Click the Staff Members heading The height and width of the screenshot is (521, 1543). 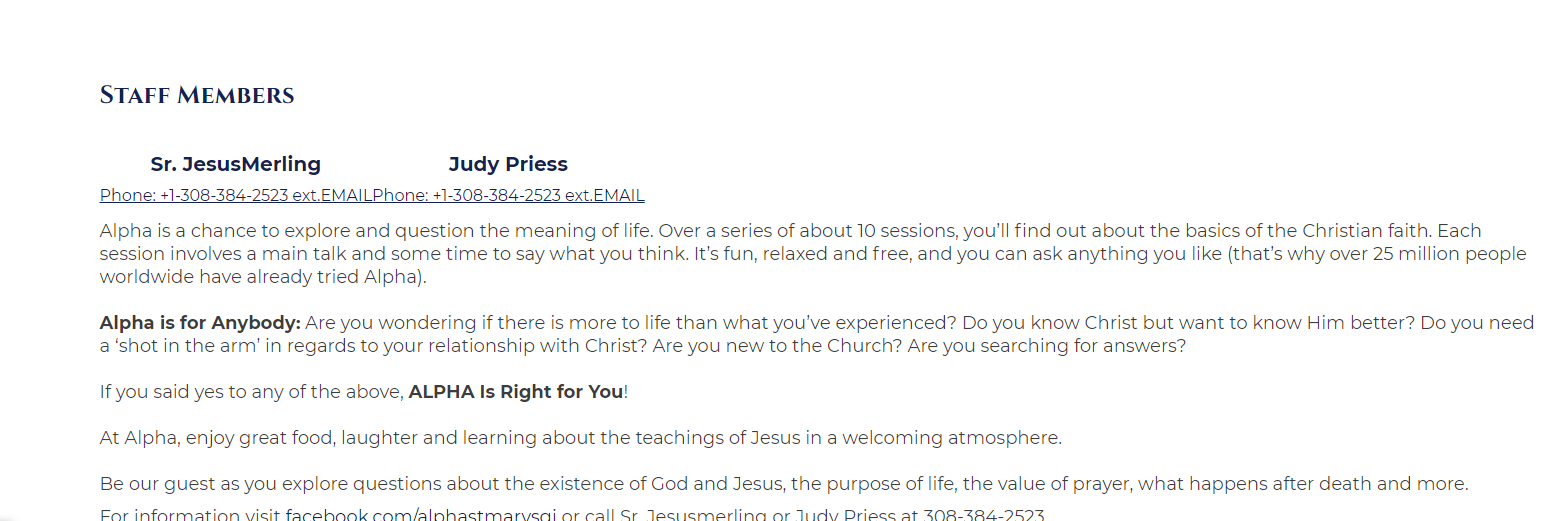pyautogui.click(x=197, y=96)
